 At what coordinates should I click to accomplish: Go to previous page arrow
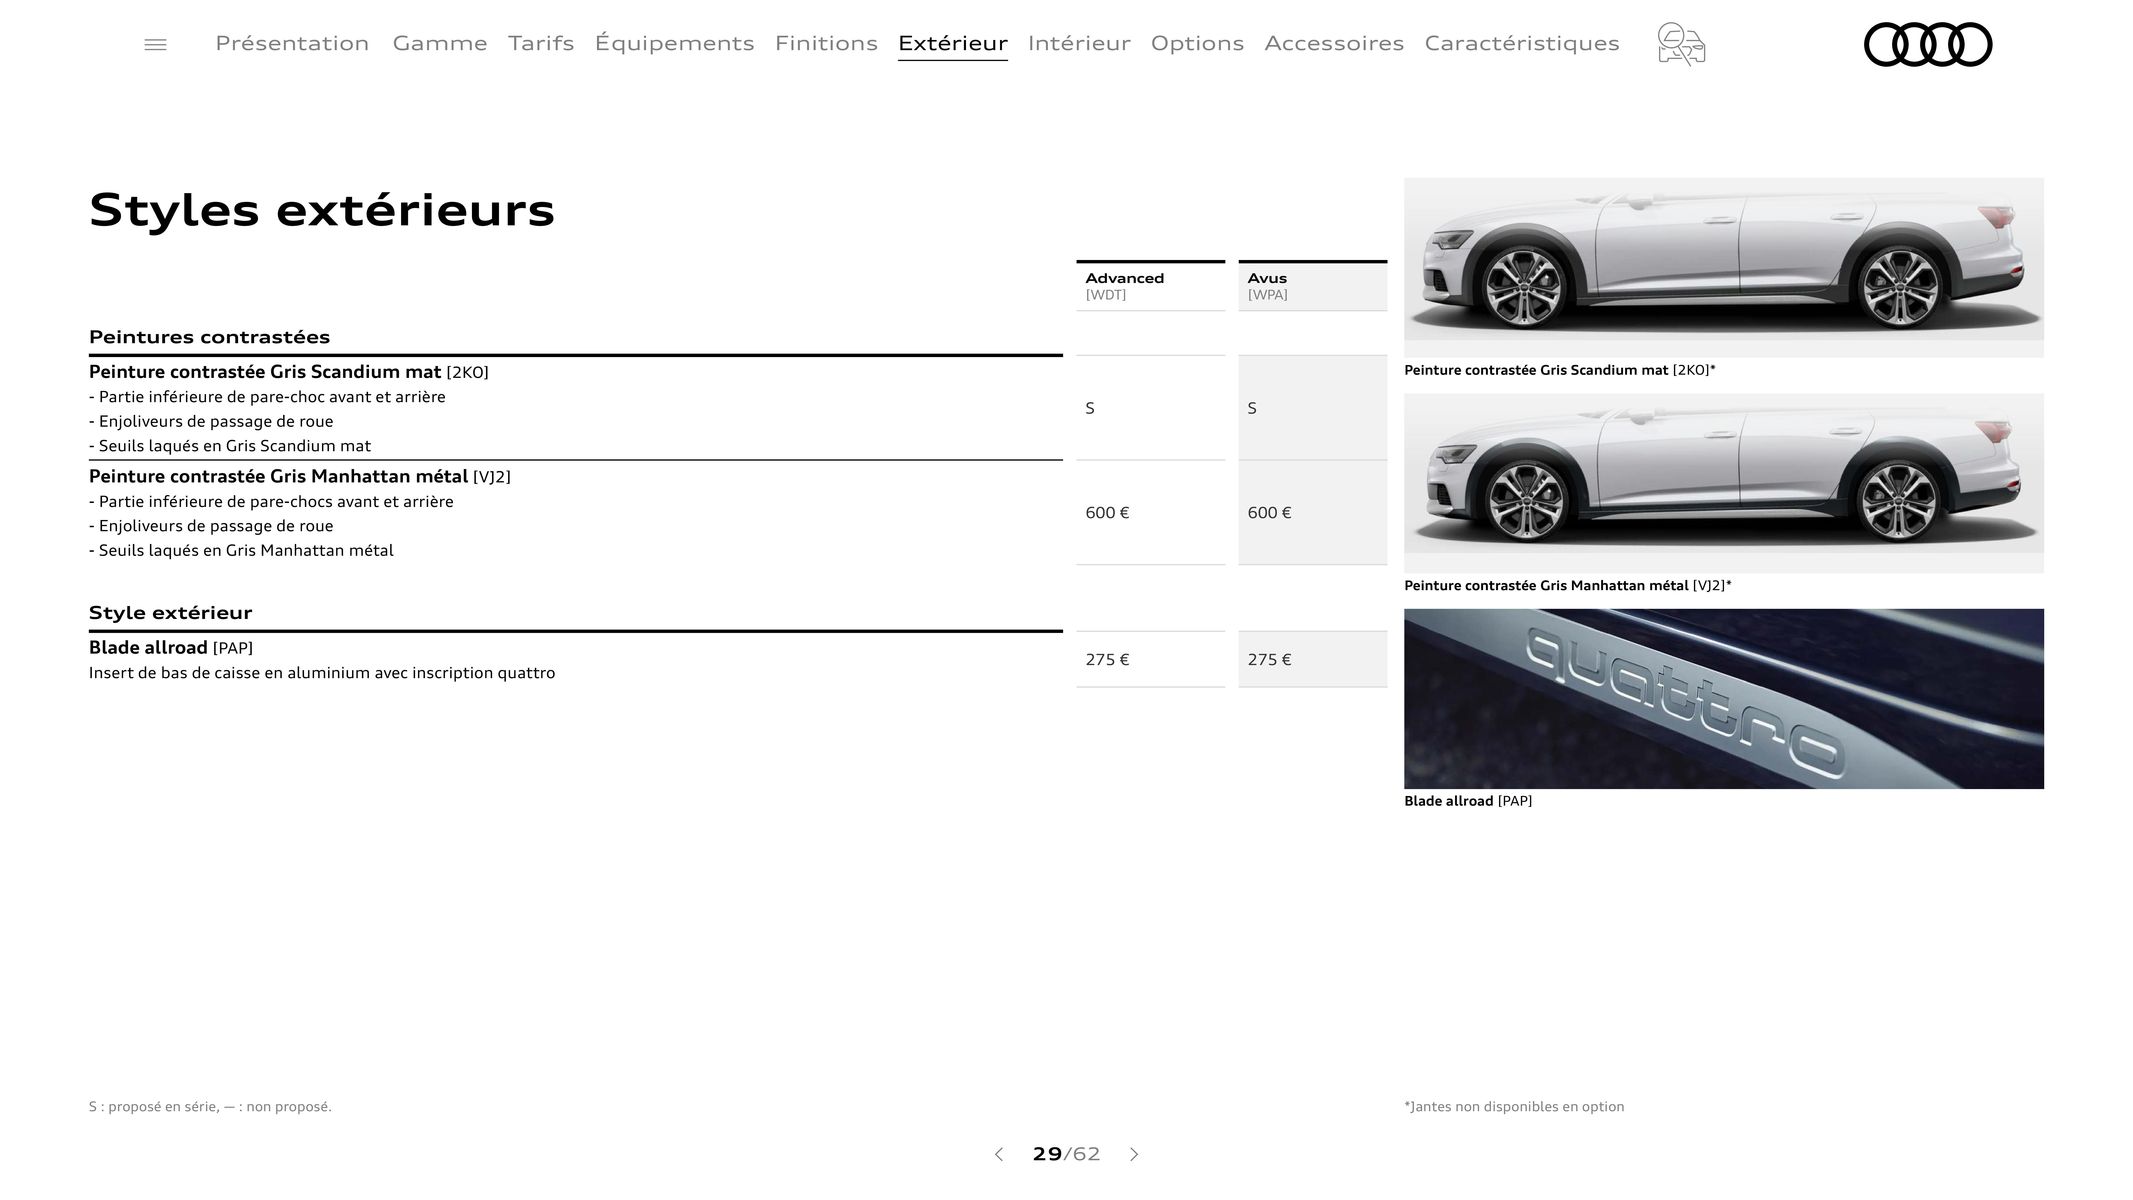998,1154
